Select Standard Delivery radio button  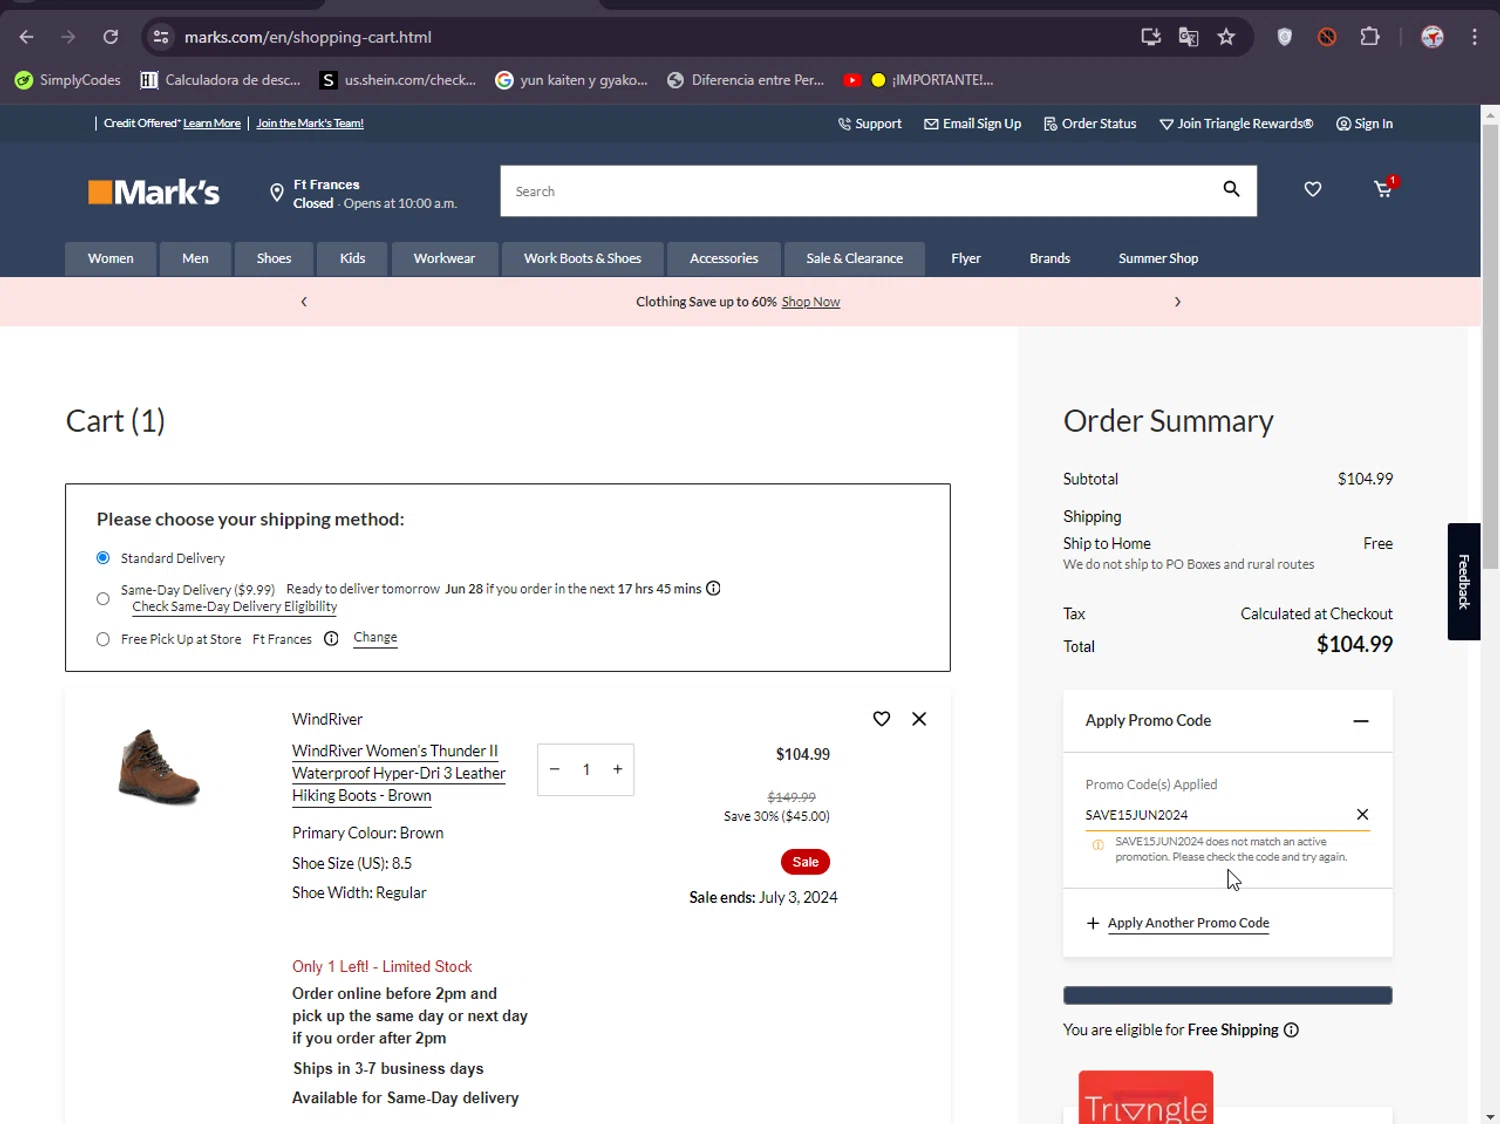point(103,558)
